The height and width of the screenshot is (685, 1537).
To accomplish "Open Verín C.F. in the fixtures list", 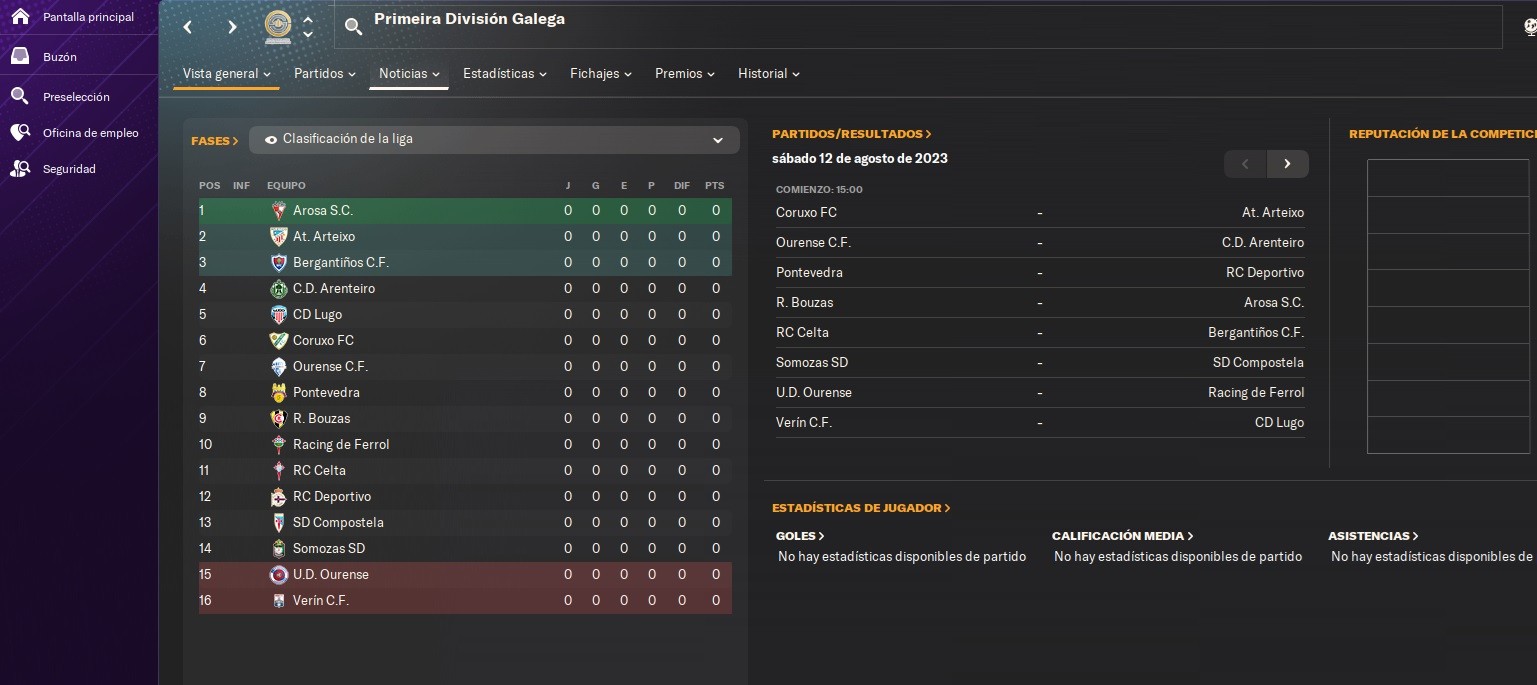I will point(804,422).
